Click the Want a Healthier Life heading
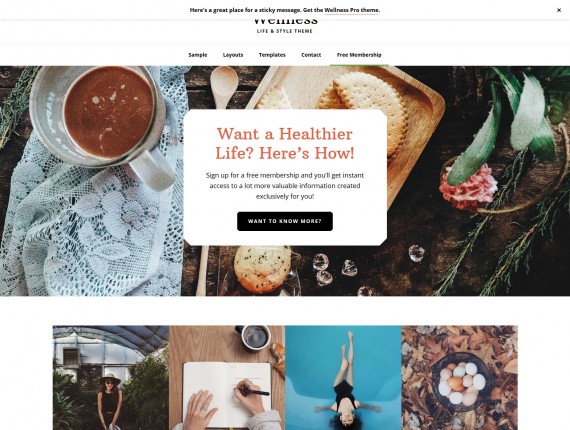Viewport: 570px width, 430px height. coord(285,144)
